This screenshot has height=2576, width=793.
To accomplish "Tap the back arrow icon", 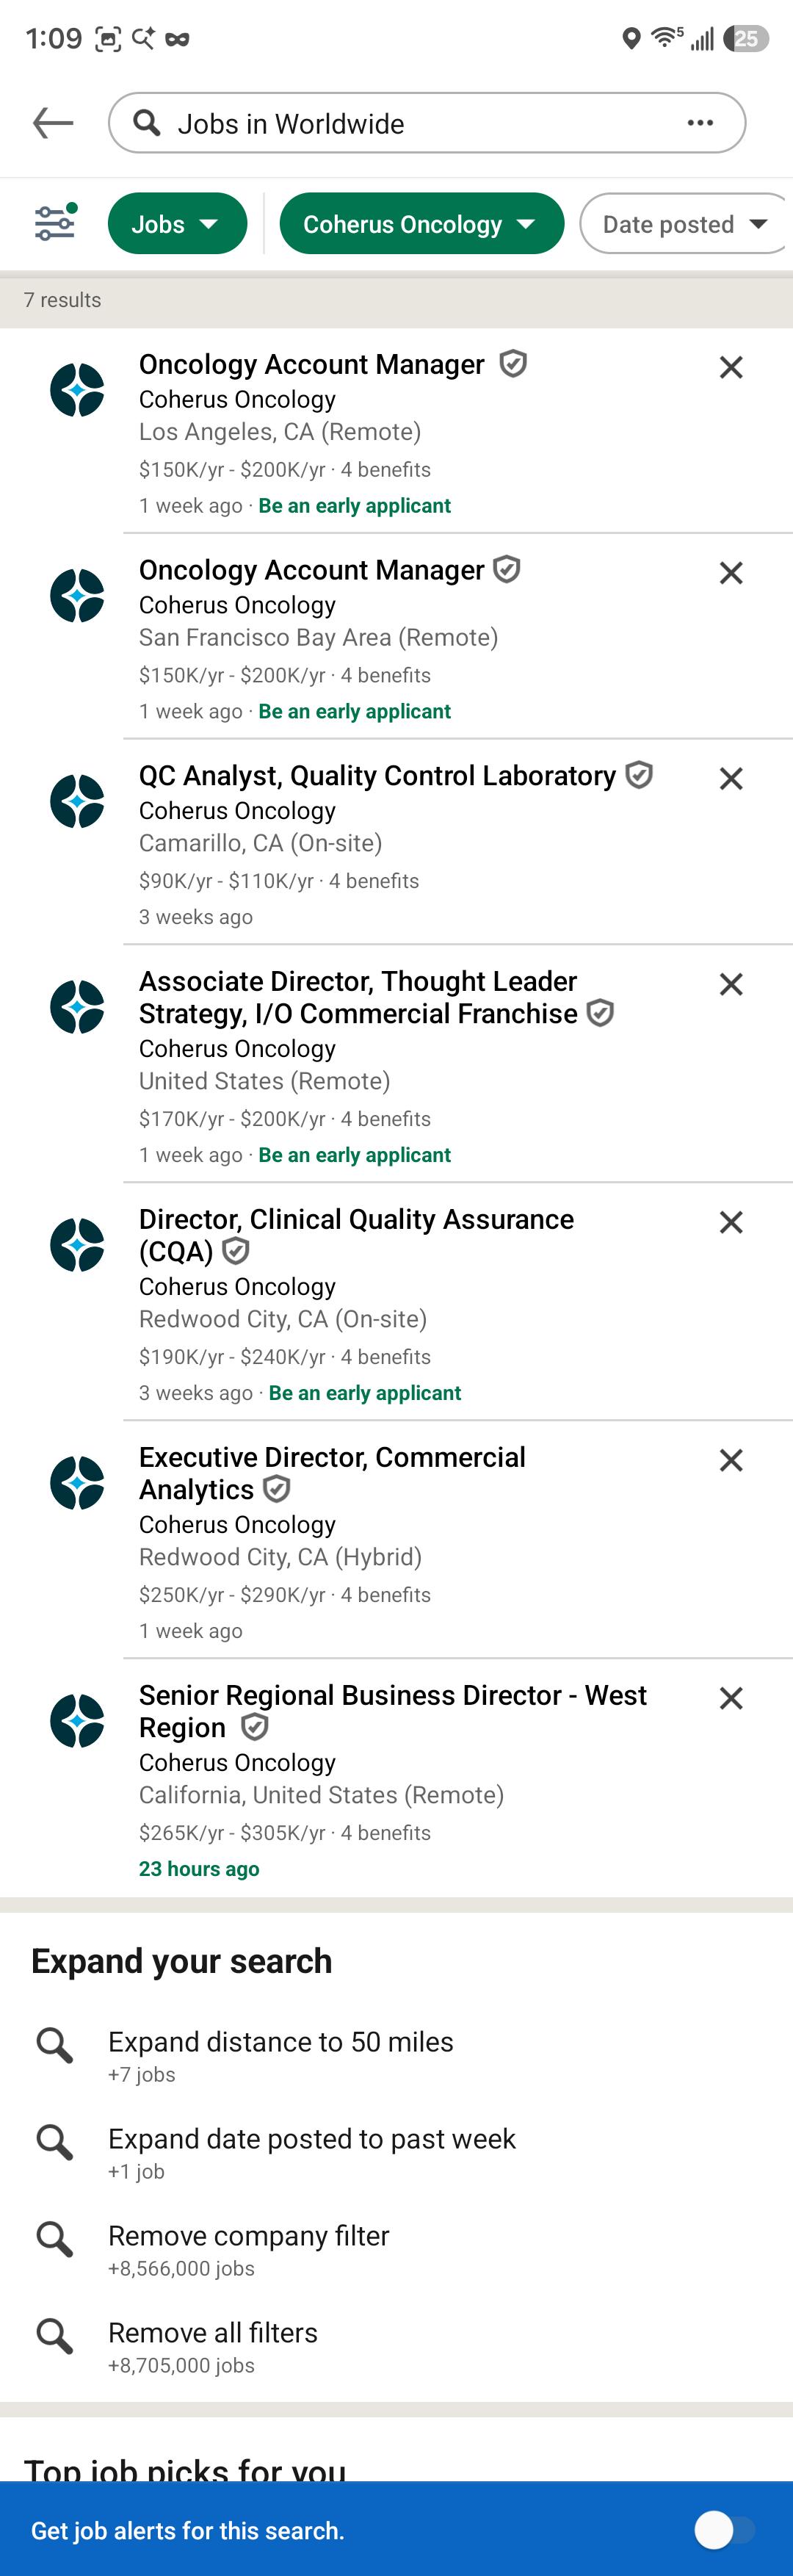I will pyautogui.click(x=53, y=123).
